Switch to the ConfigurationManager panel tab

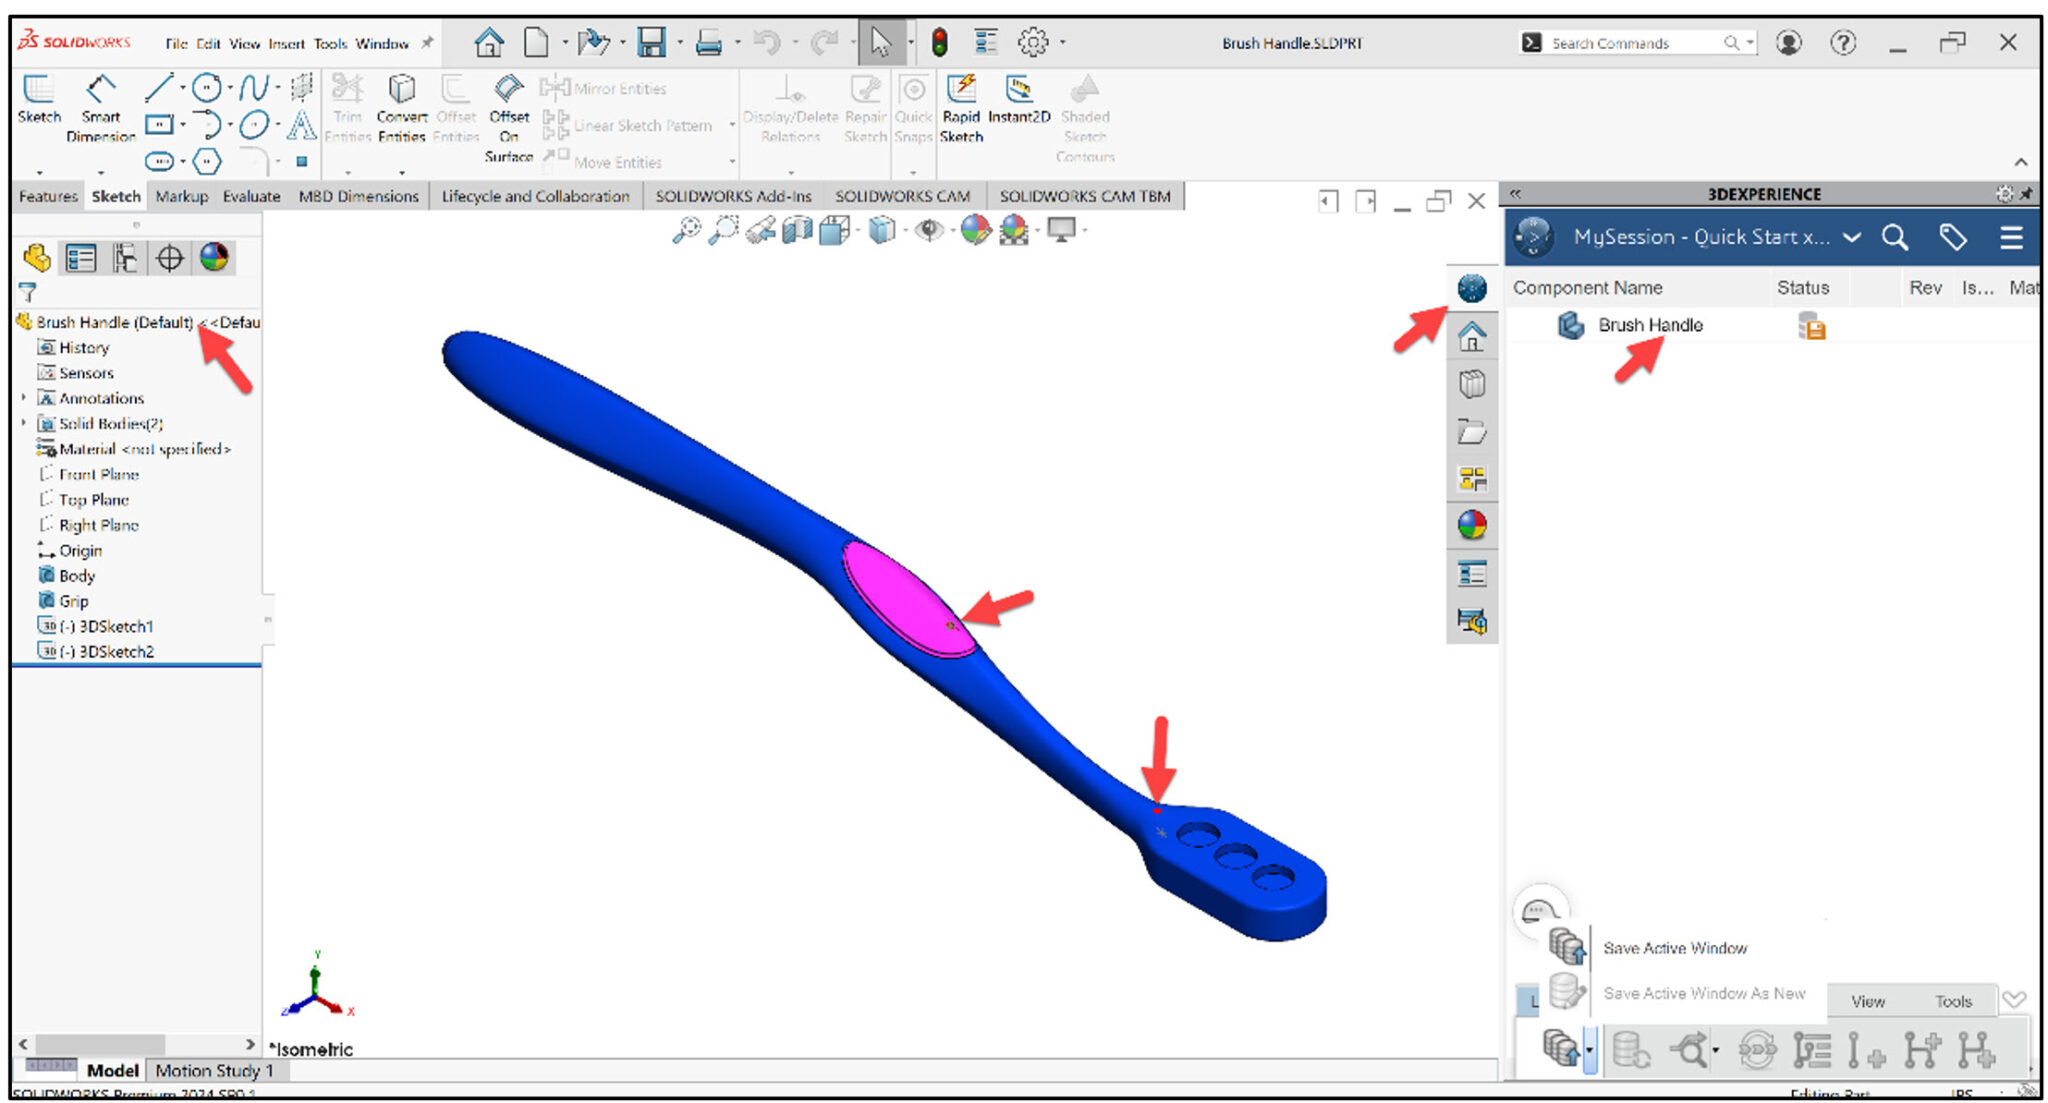click(124, 258)
